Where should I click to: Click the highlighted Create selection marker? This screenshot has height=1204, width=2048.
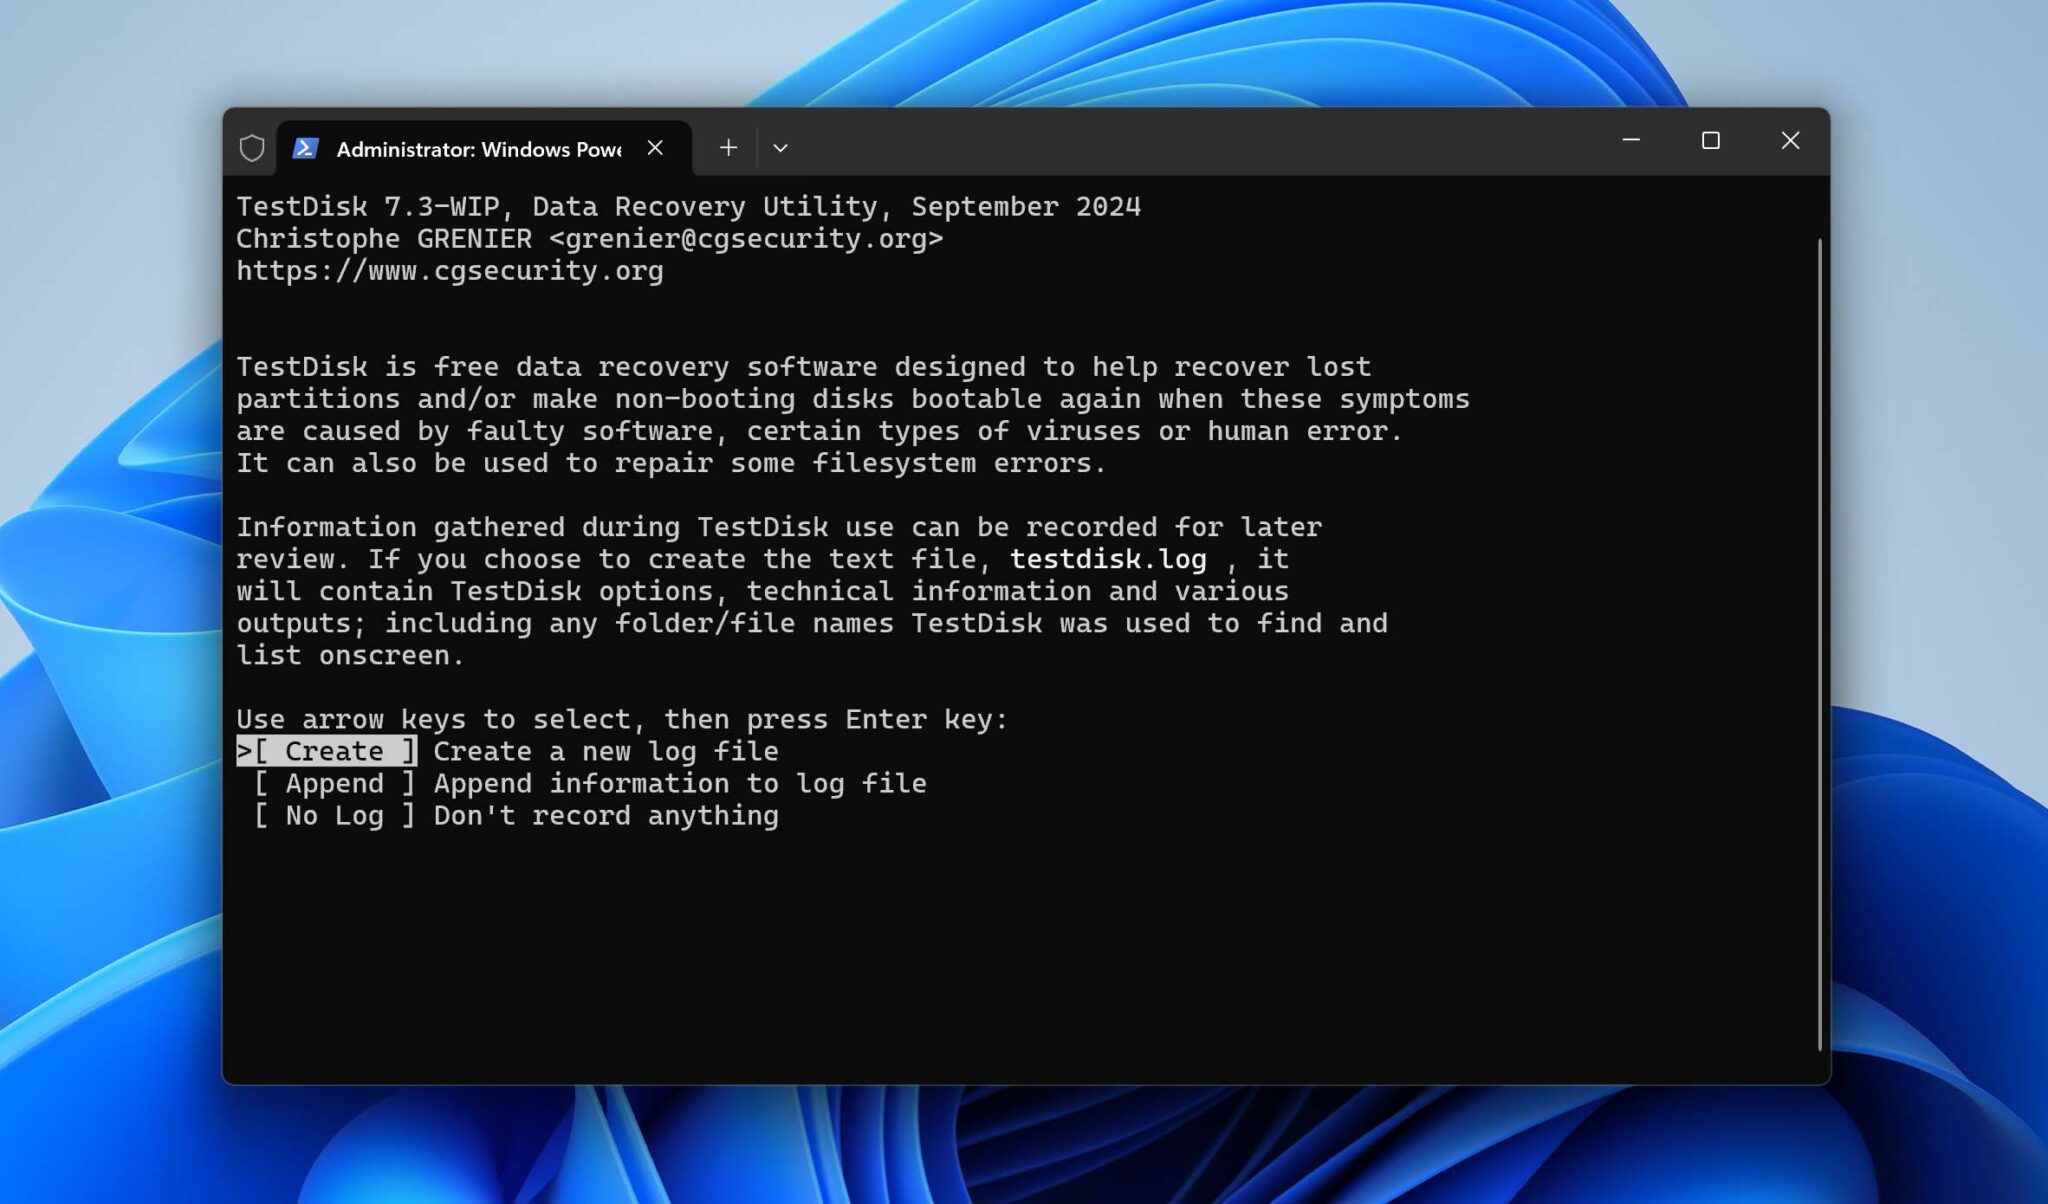(x=325, y=751)
